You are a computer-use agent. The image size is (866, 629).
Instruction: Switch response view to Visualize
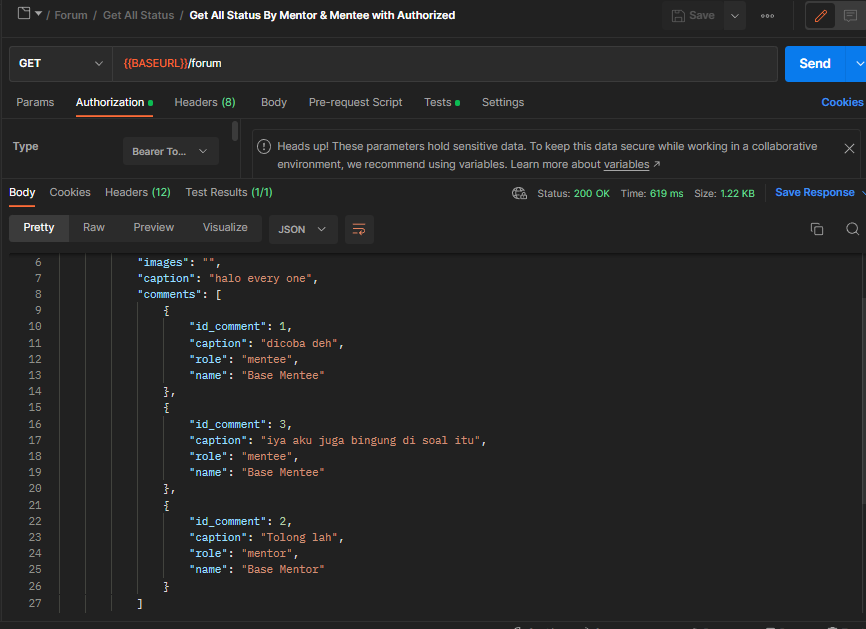(x=225, y=228)
